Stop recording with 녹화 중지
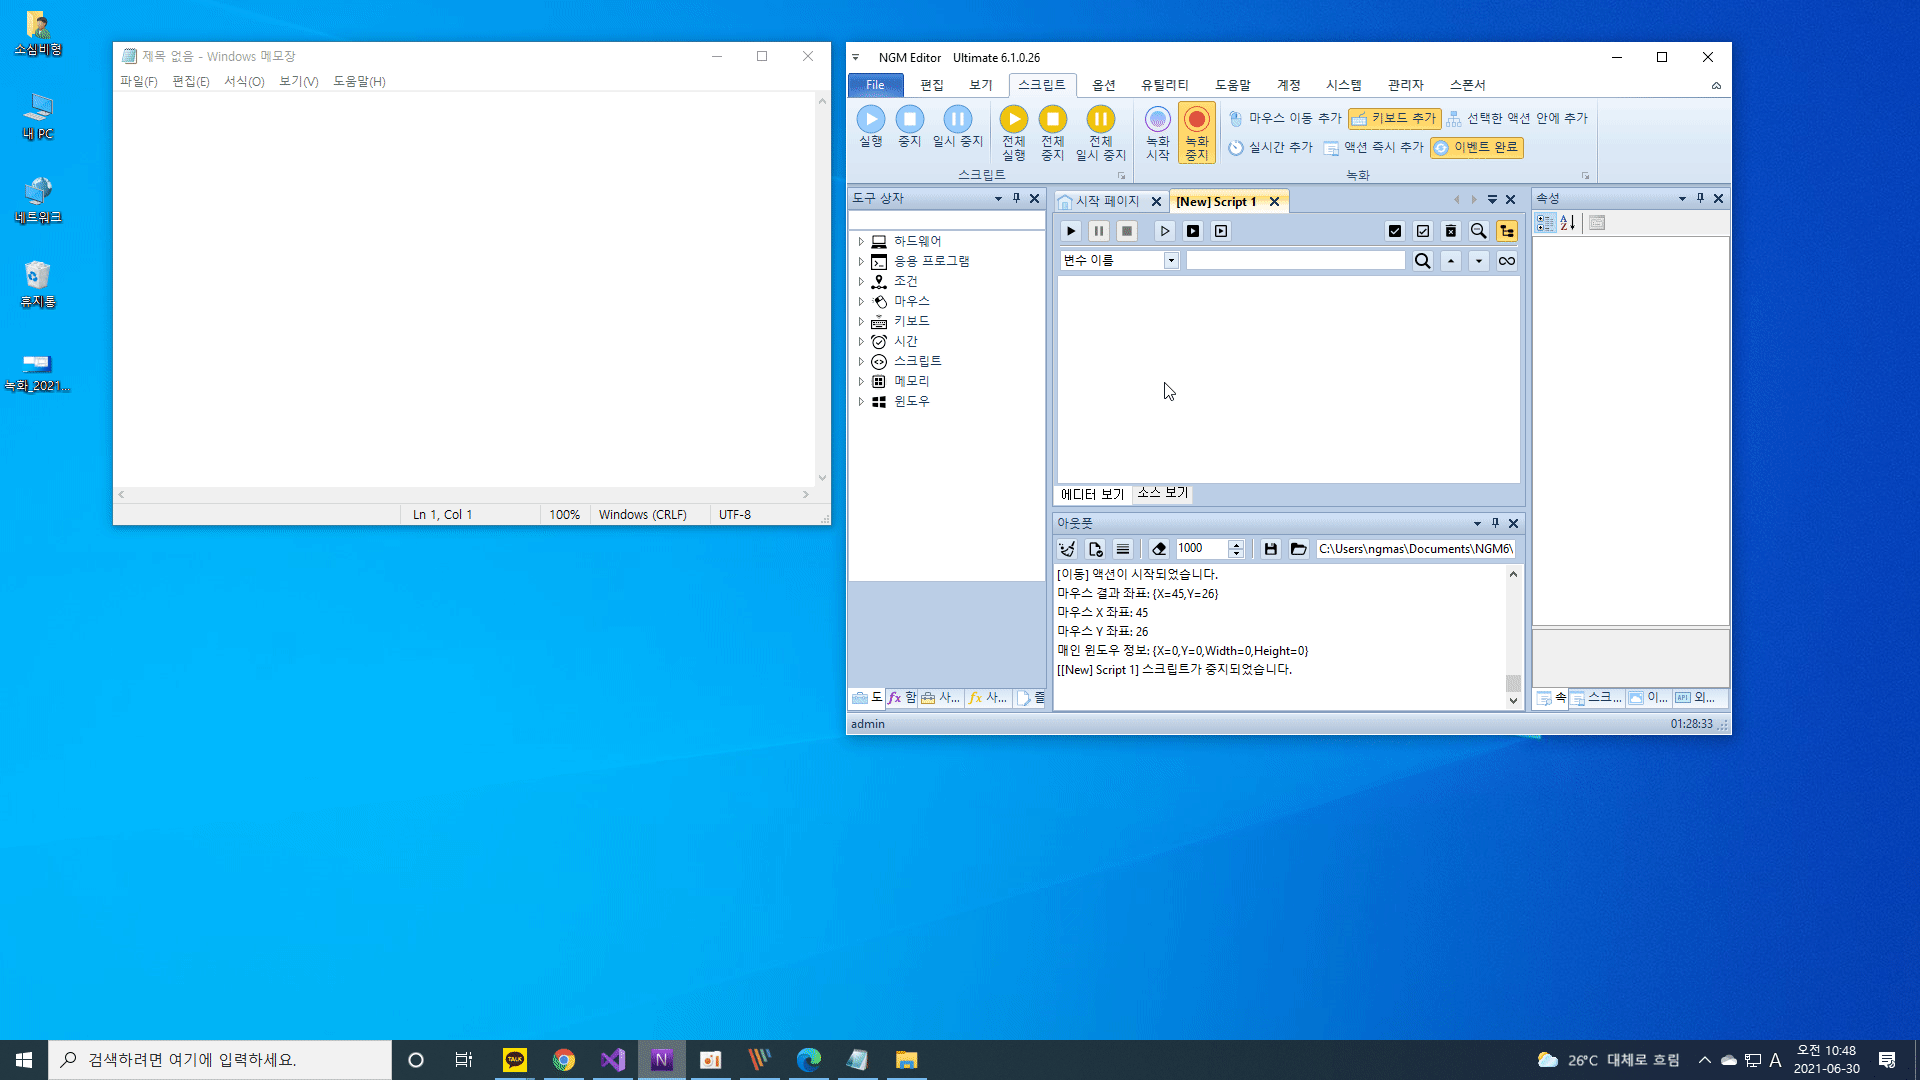The width and height of the screenshot is (1920, 1080). click(x=1196, y=134)
